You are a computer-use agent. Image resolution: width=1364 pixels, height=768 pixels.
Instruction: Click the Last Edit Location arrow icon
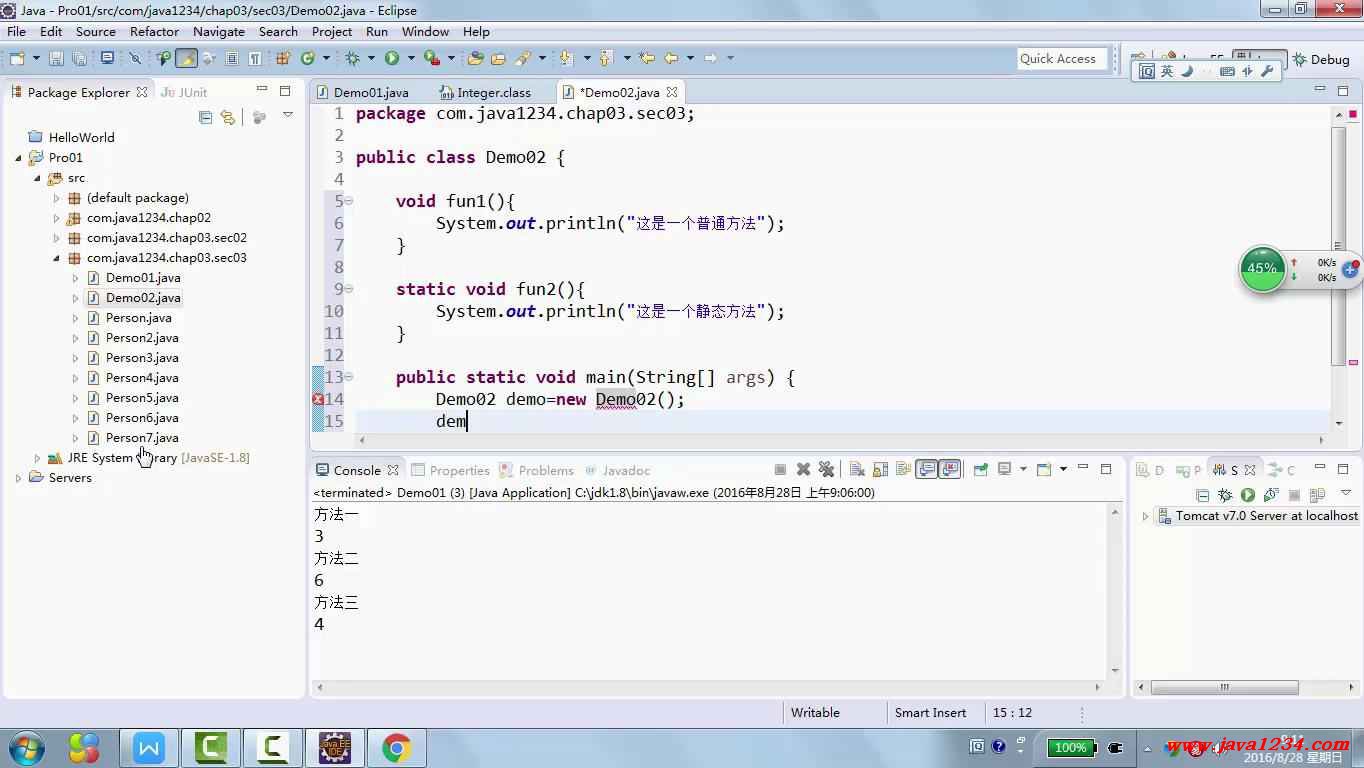coord(647,58)
